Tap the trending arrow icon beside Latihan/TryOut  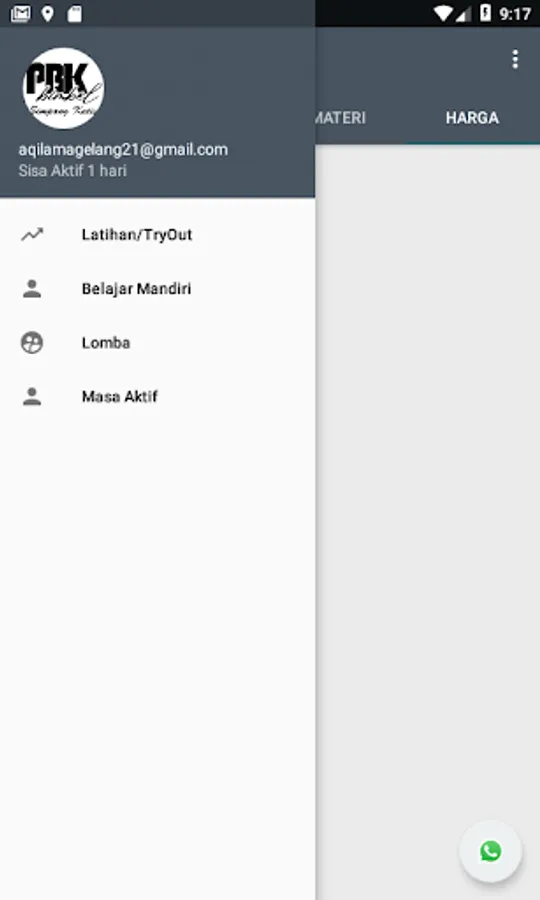point(32,234)
